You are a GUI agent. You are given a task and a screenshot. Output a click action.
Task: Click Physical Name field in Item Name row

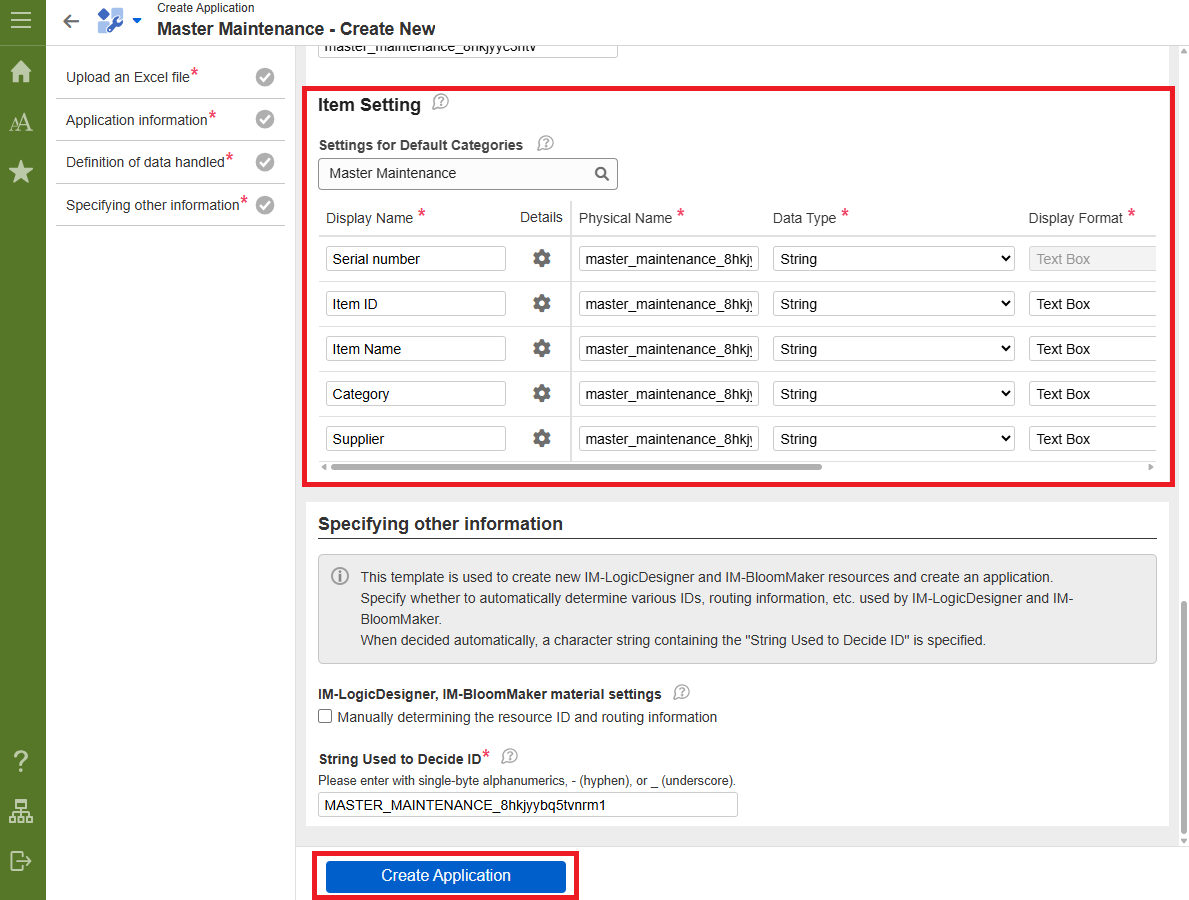tap(669, 349)
